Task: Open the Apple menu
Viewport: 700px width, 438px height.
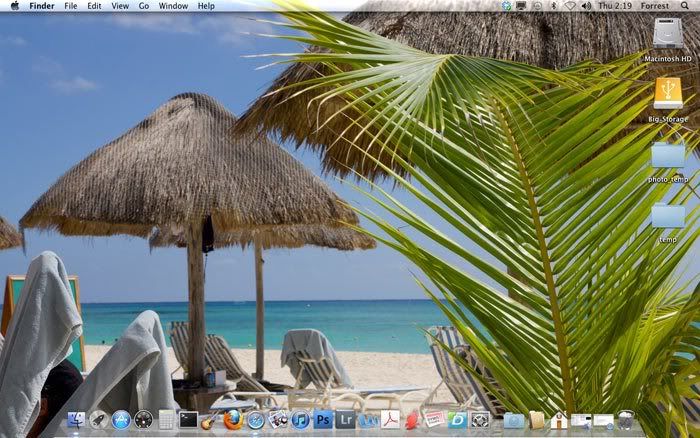Action: click(x=14, y=6)
